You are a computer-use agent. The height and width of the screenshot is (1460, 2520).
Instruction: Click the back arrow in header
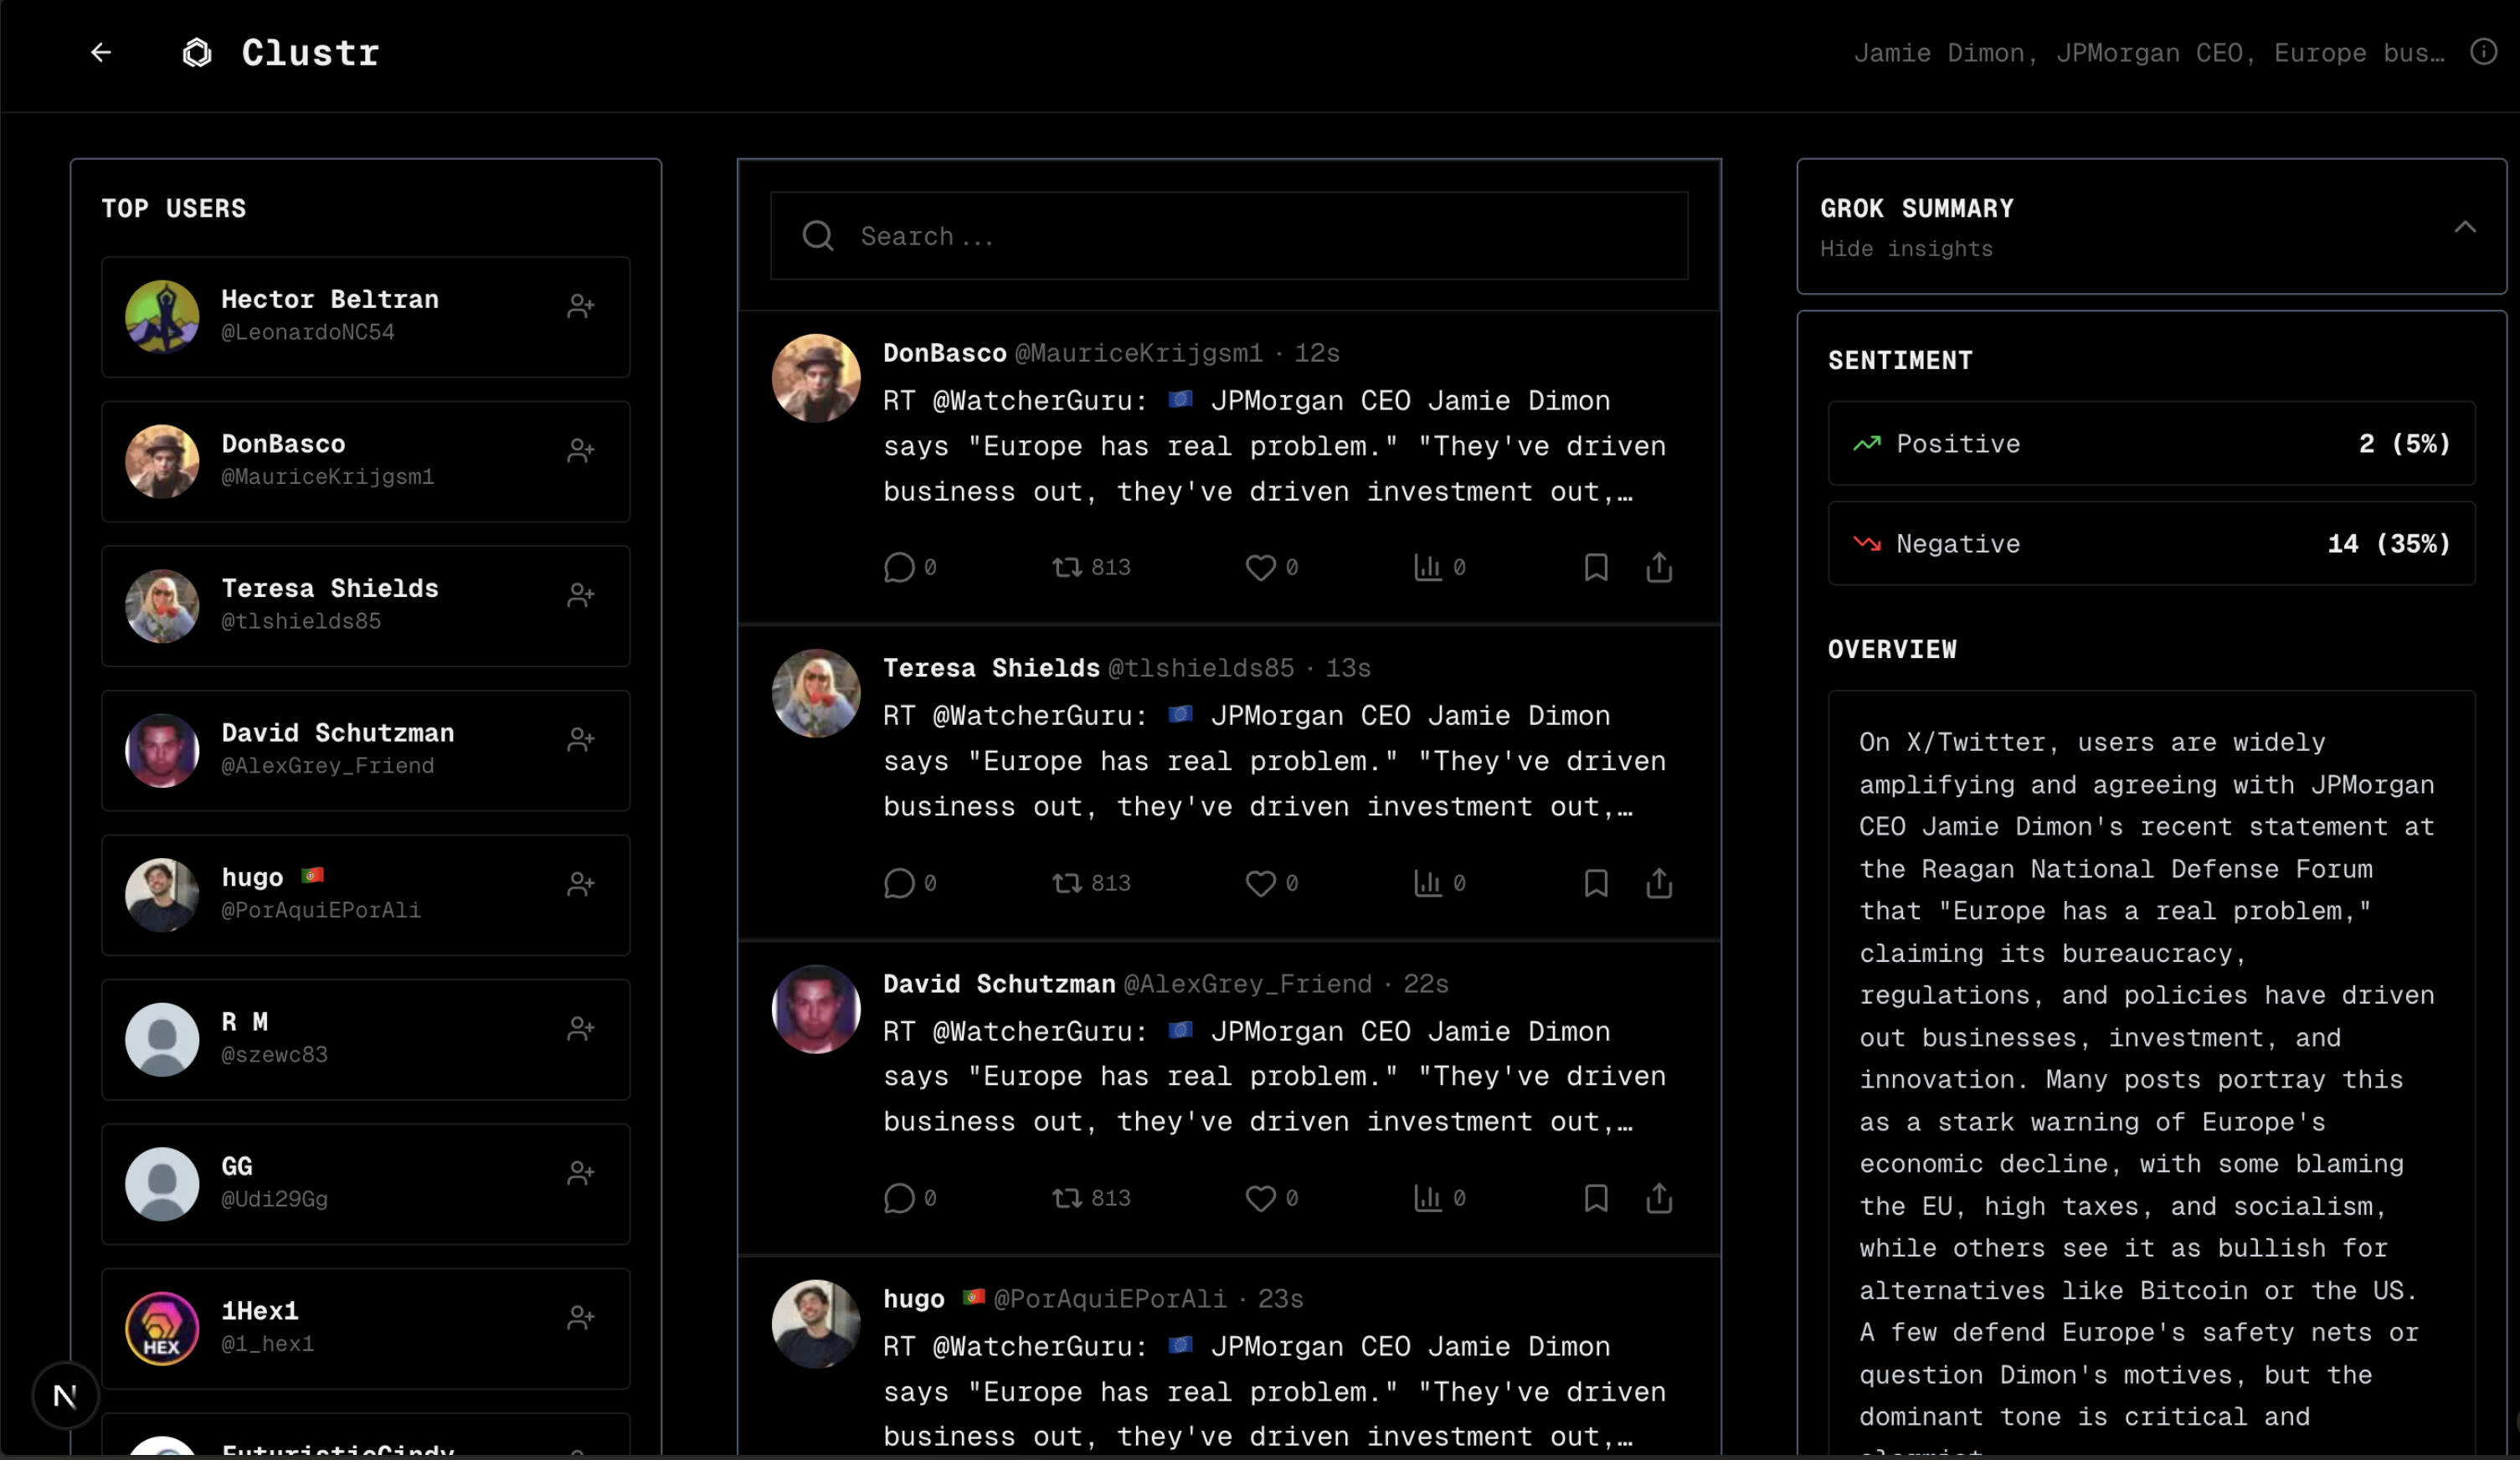(x=101, y=52)
